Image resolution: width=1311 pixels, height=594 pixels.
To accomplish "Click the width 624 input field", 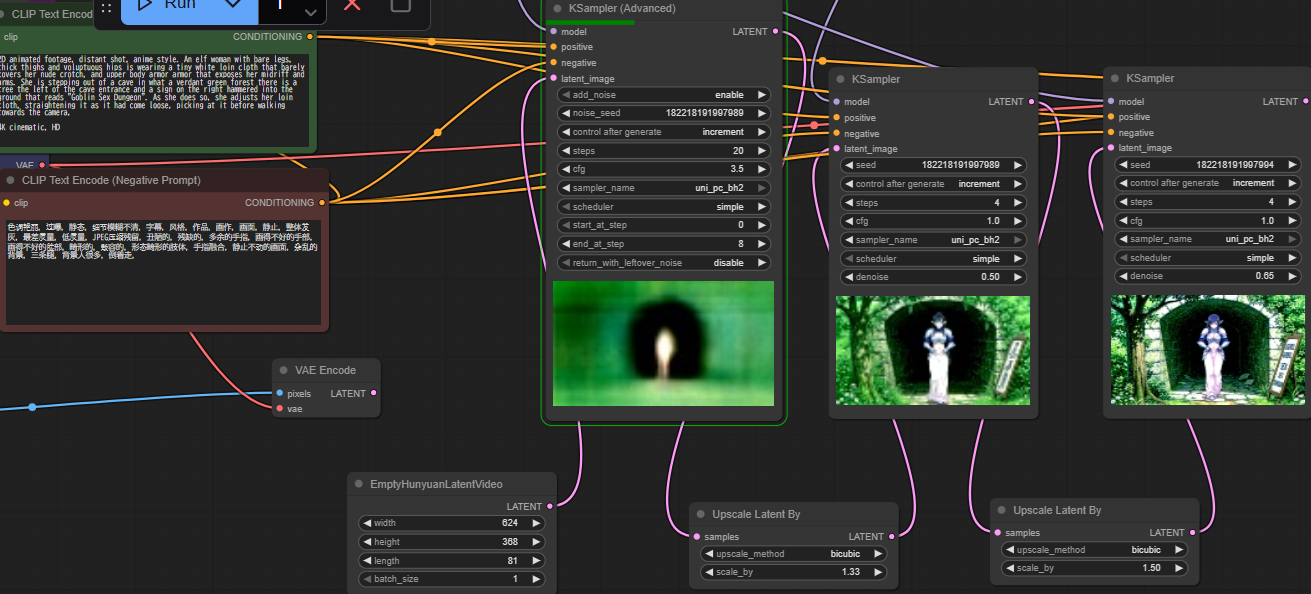I will click(452, 523).
